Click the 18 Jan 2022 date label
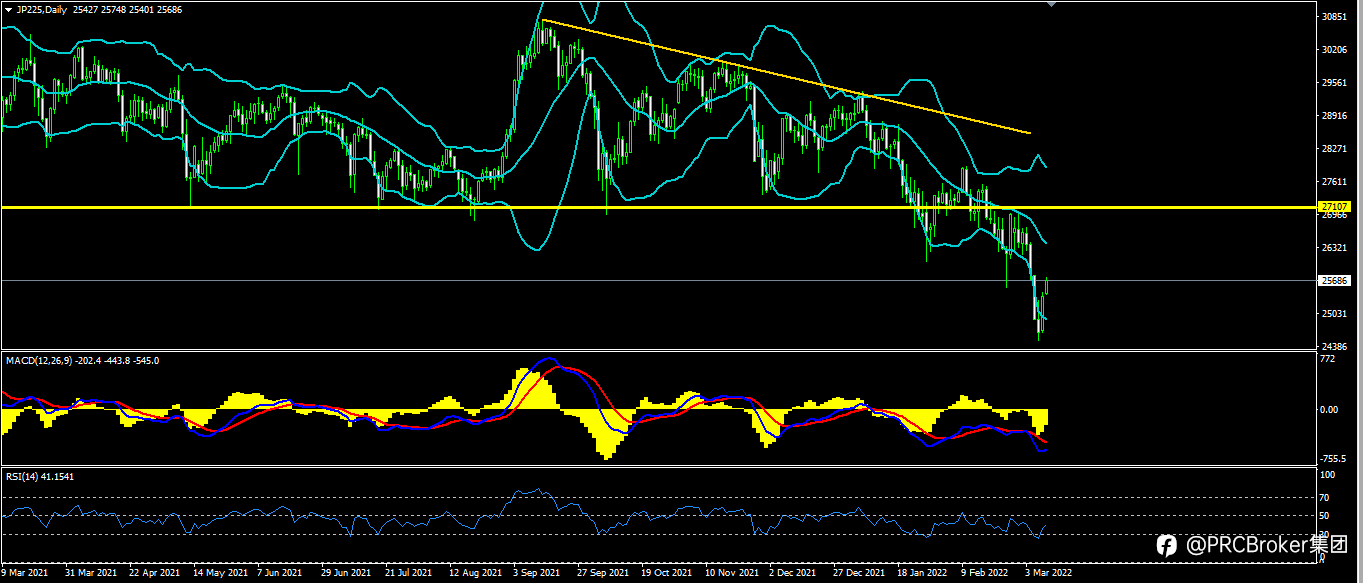1363x583 pixels. tap(922, 574)
